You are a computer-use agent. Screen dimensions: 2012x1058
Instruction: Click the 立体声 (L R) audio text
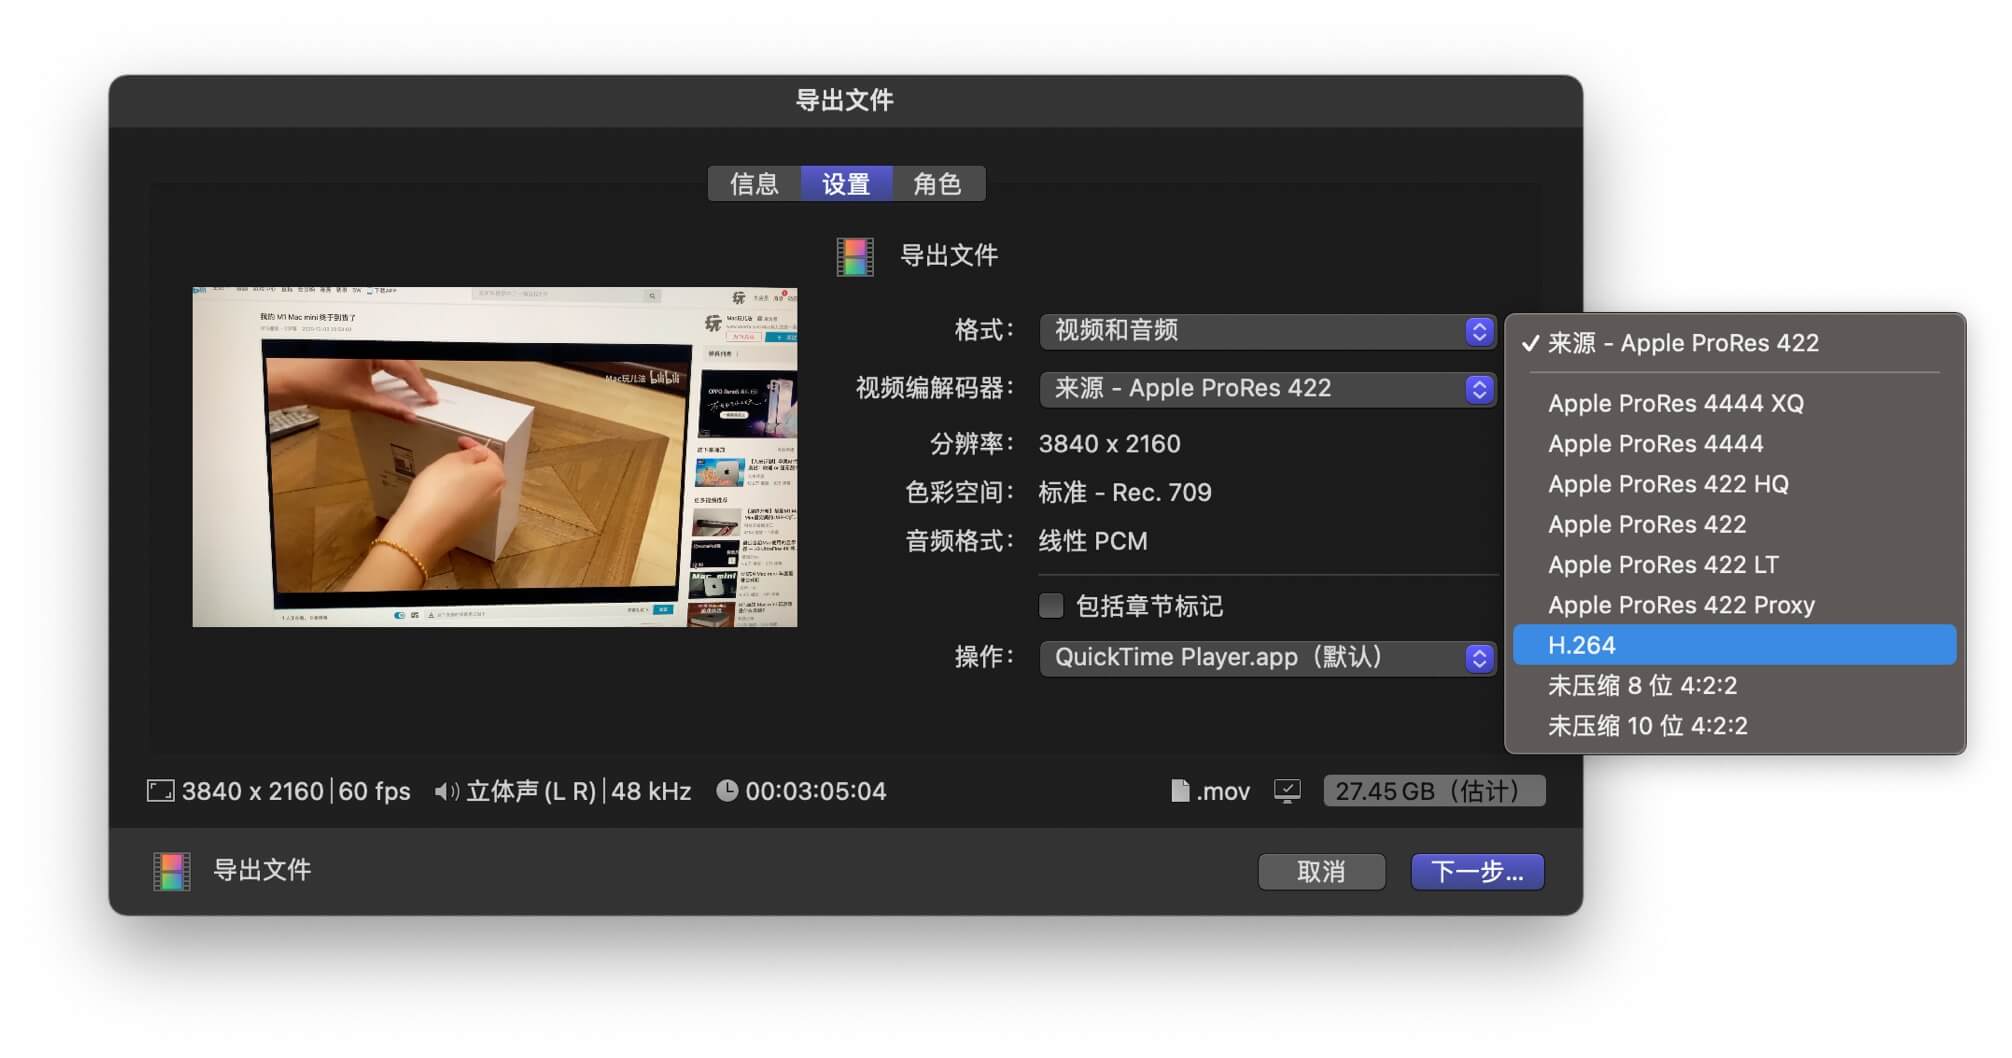531,792
